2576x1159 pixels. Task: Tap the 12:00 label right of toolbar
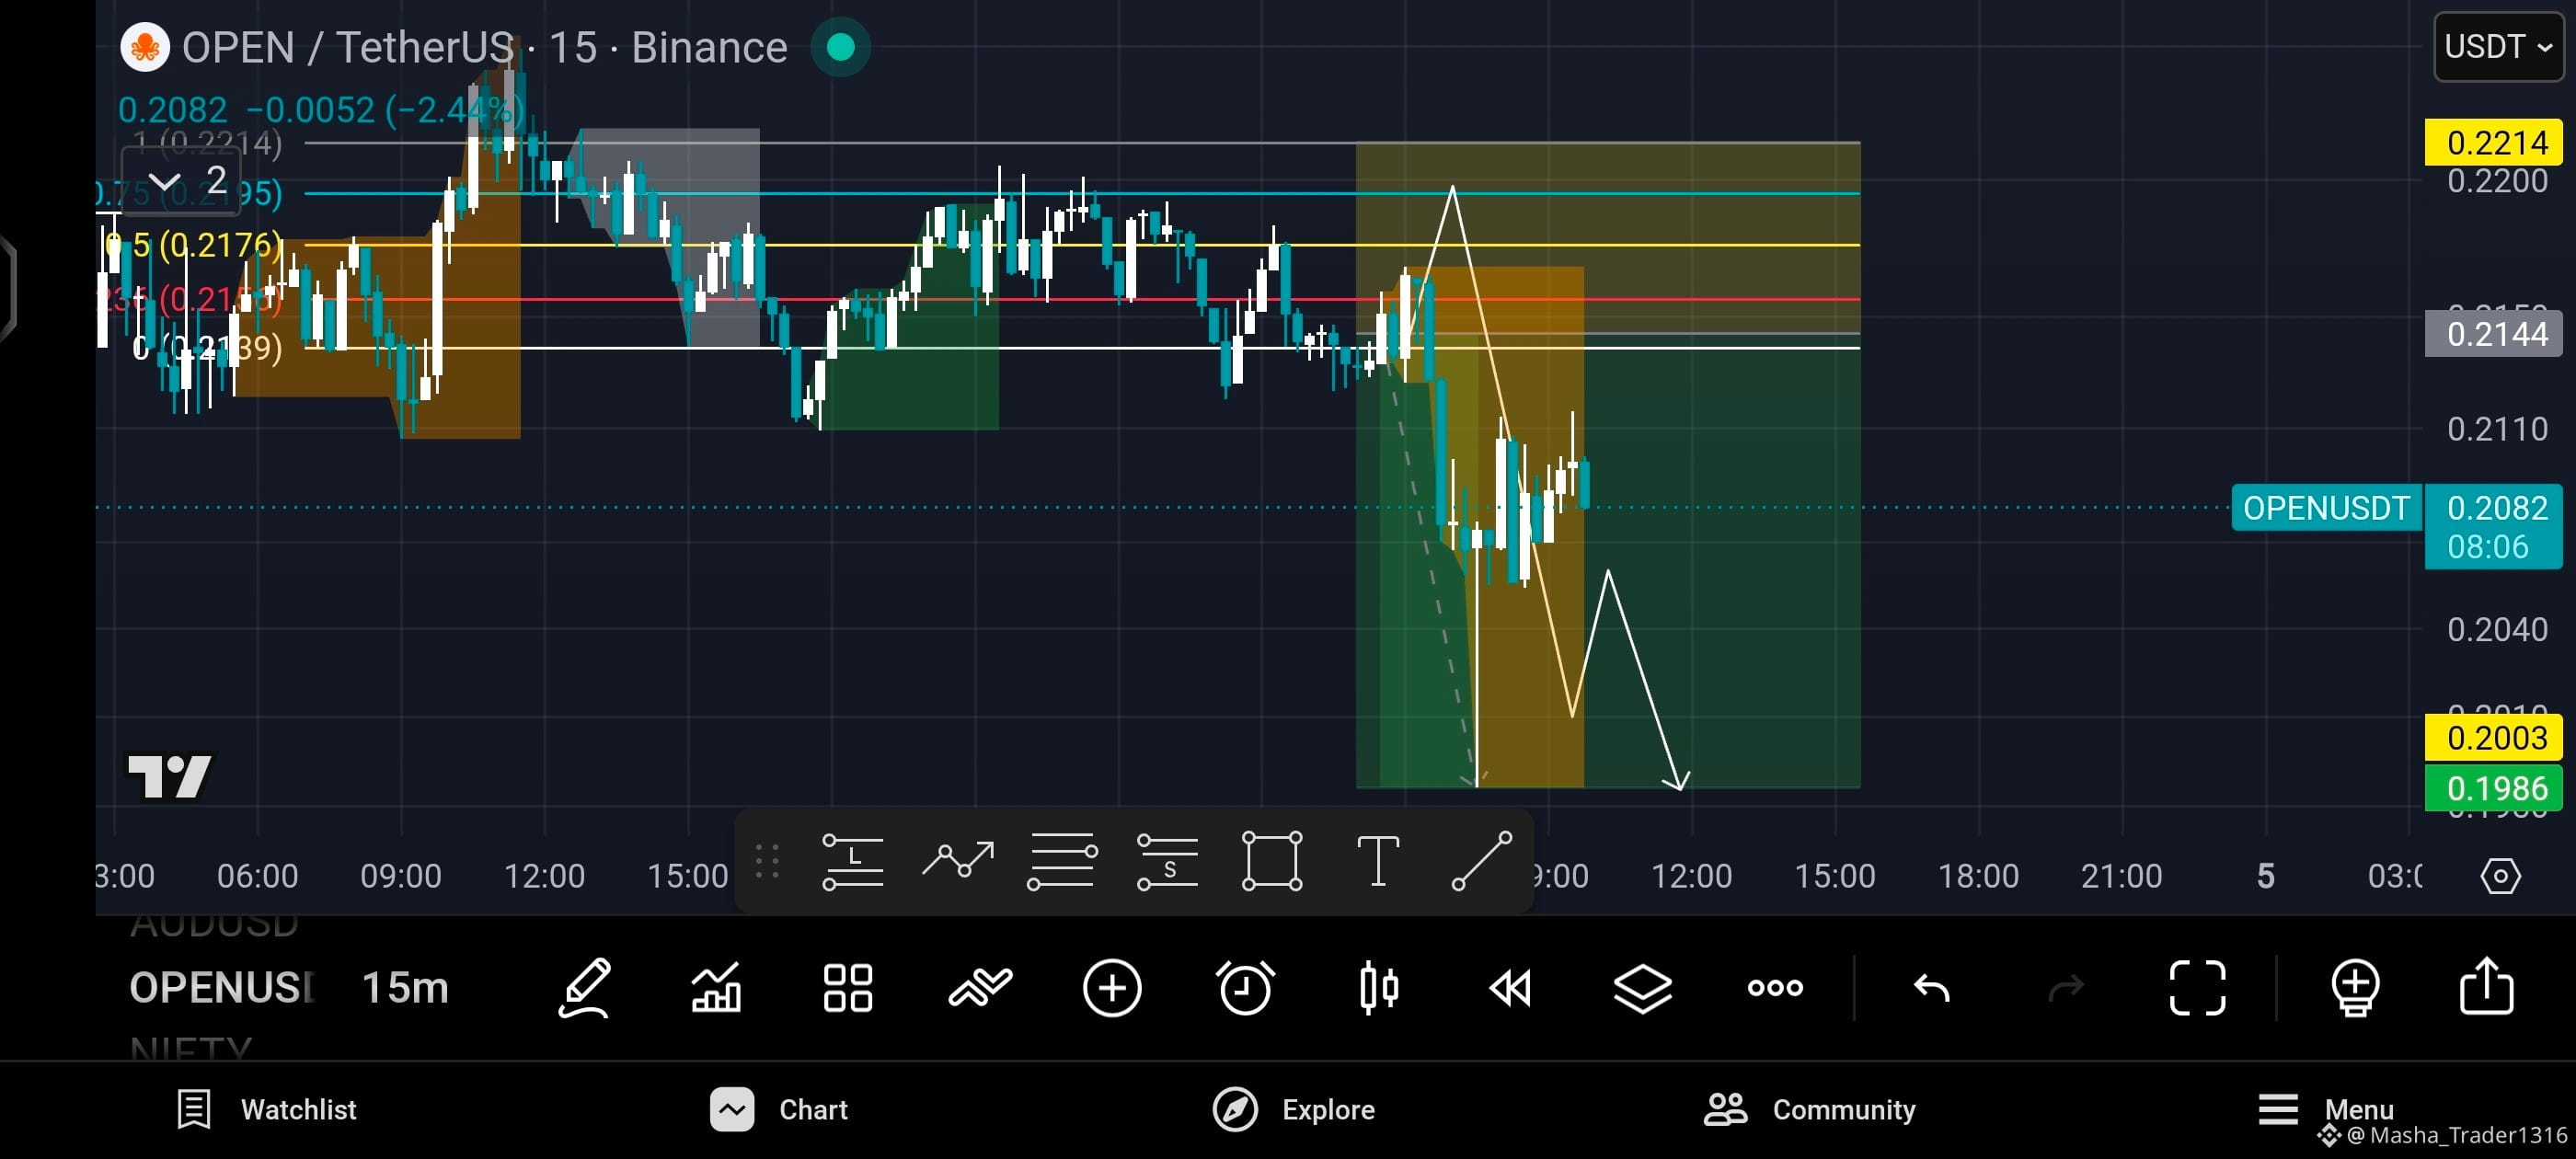[1691, 876]
